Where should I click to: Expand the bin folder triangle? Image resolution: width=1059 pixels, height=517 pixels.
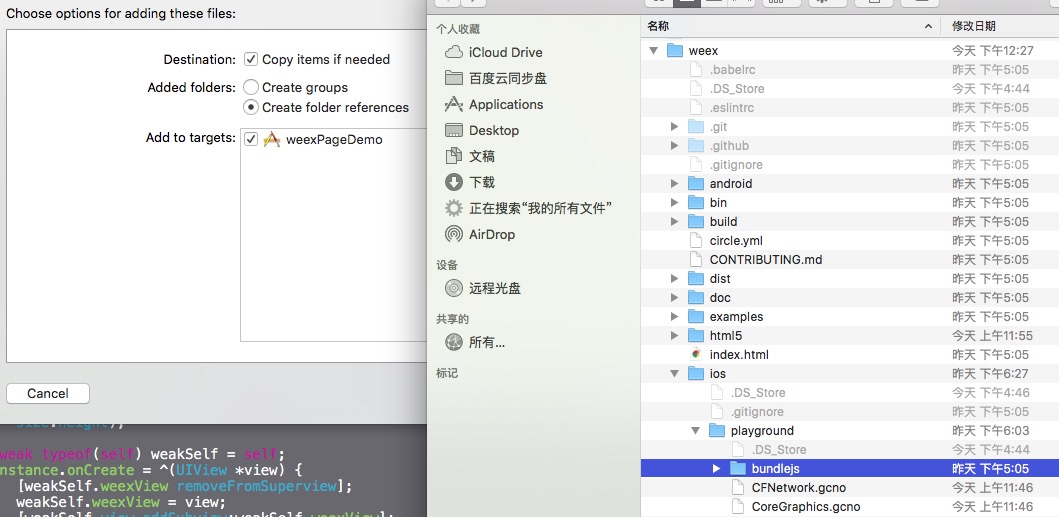674,203
